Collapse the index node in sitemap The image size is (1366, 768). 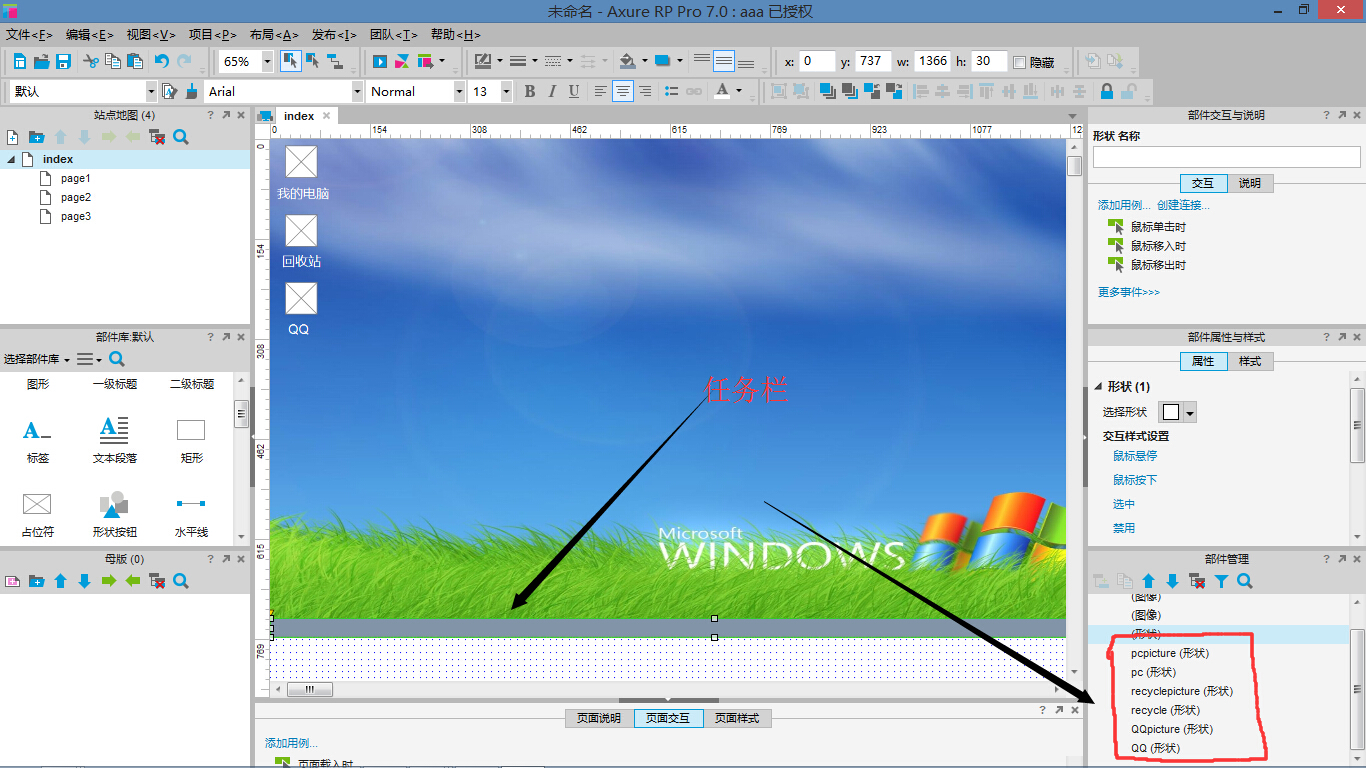(11, 160)
